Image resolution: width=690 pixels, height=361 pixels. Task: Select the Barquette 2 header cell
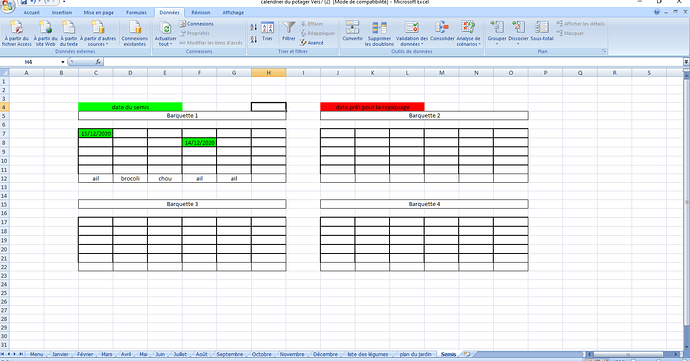click(x=424, y=115)
